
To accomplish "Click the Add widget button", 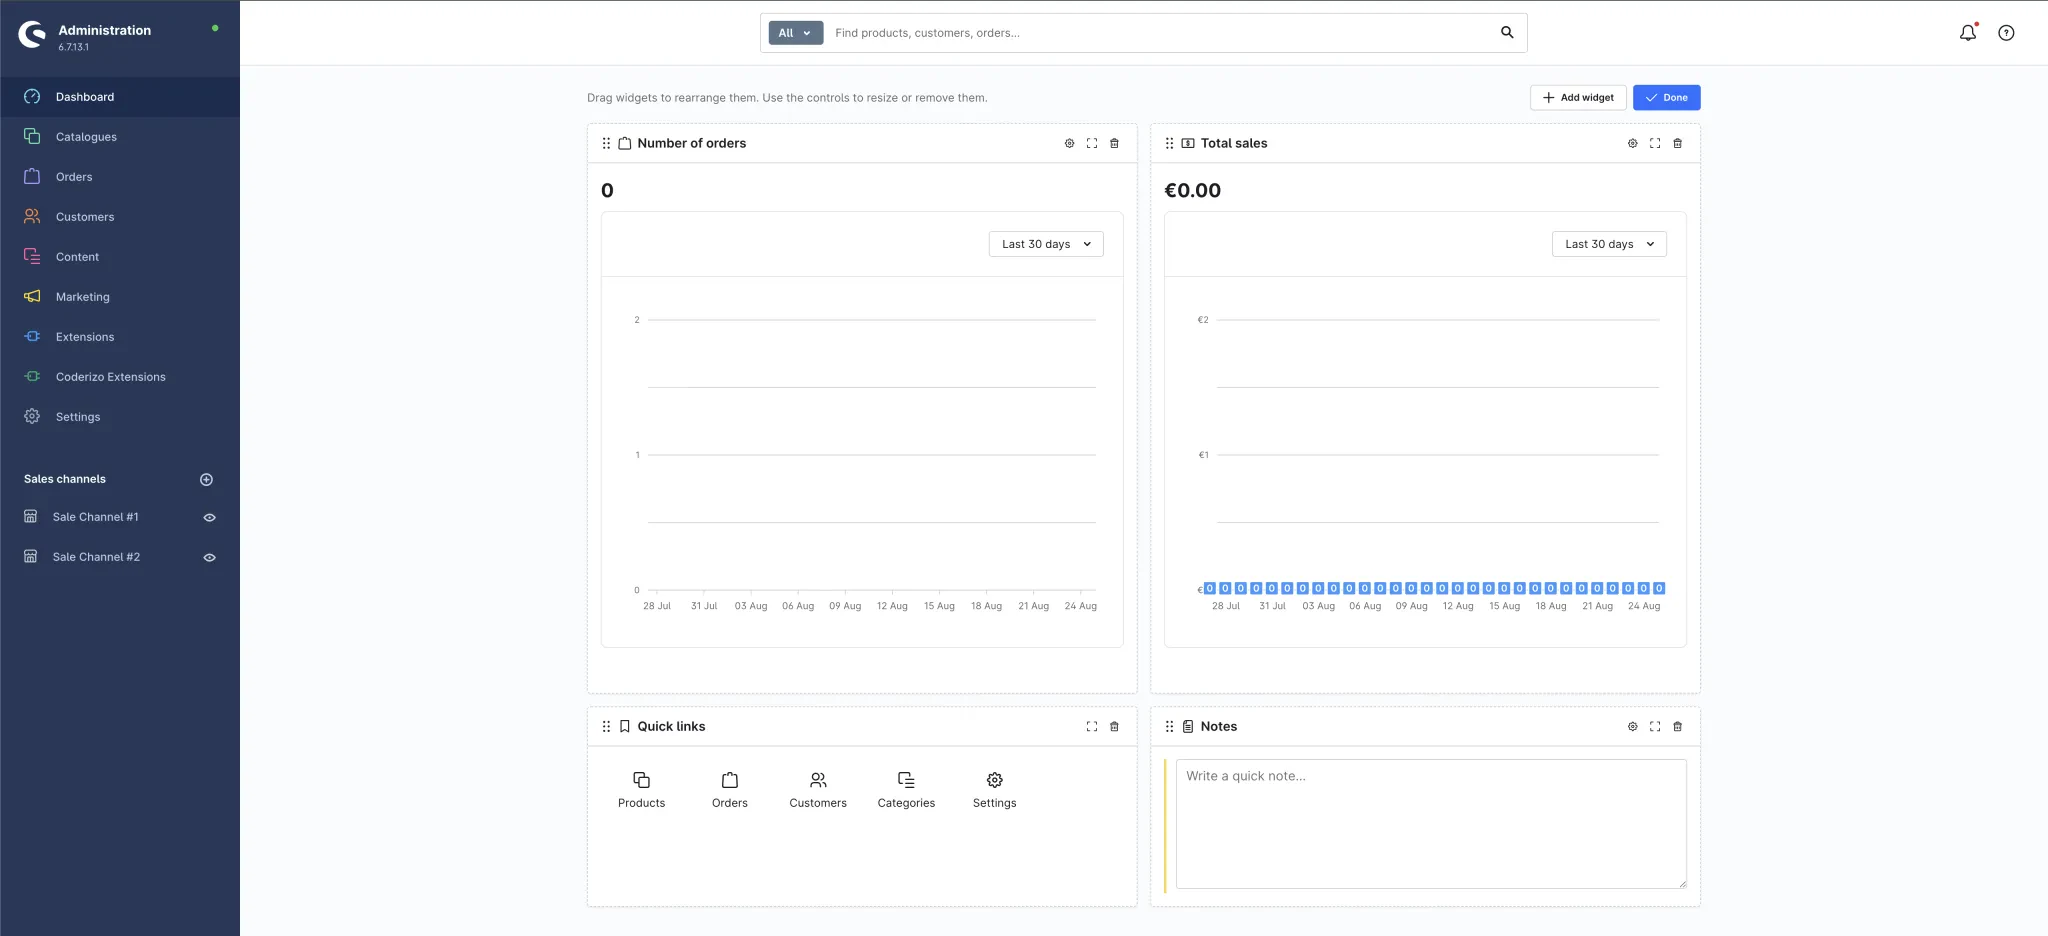I will point(1578,97).
